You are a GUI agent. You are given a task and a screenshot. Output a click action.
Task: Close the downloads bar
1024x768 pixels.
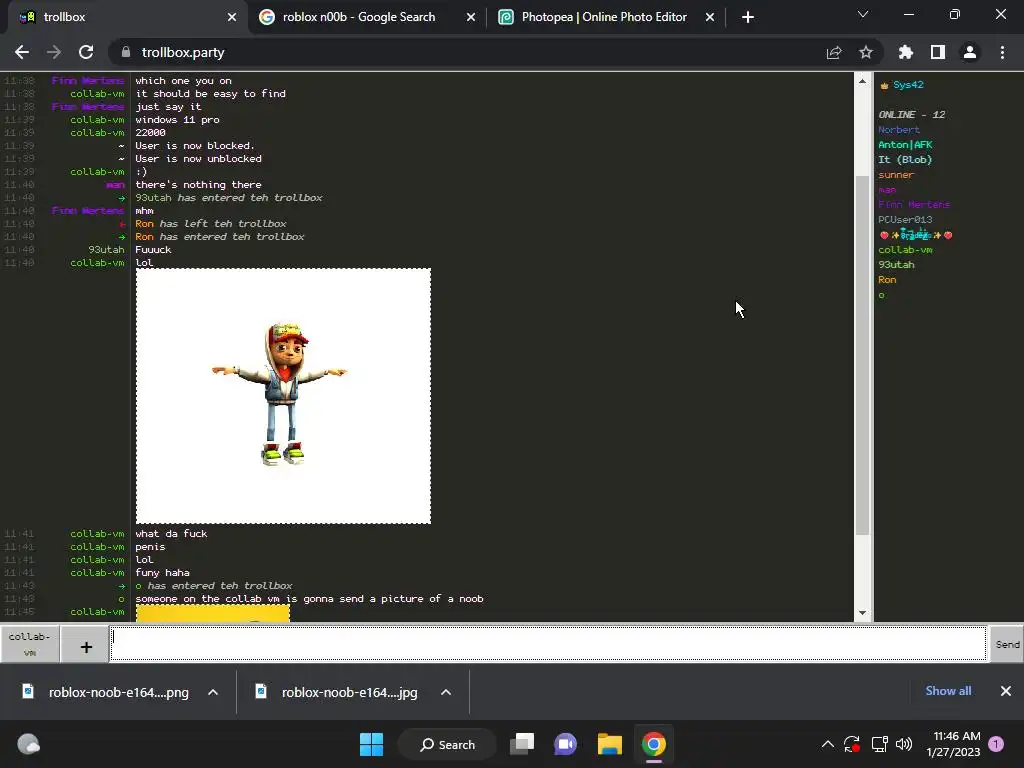point(1006,691)
